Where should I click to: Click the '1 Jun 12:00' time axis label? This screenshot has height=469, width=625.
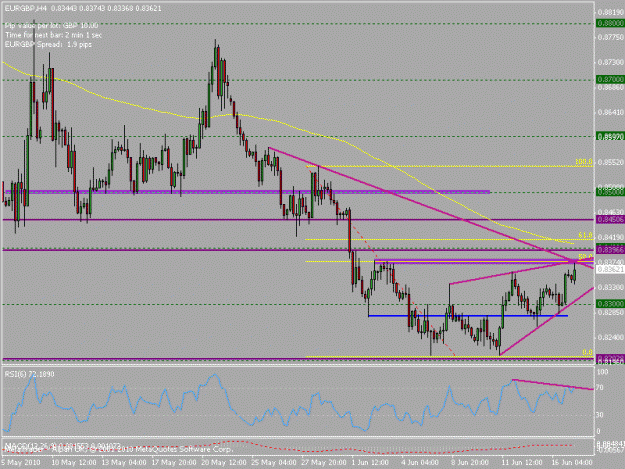[x=369, y=462]
